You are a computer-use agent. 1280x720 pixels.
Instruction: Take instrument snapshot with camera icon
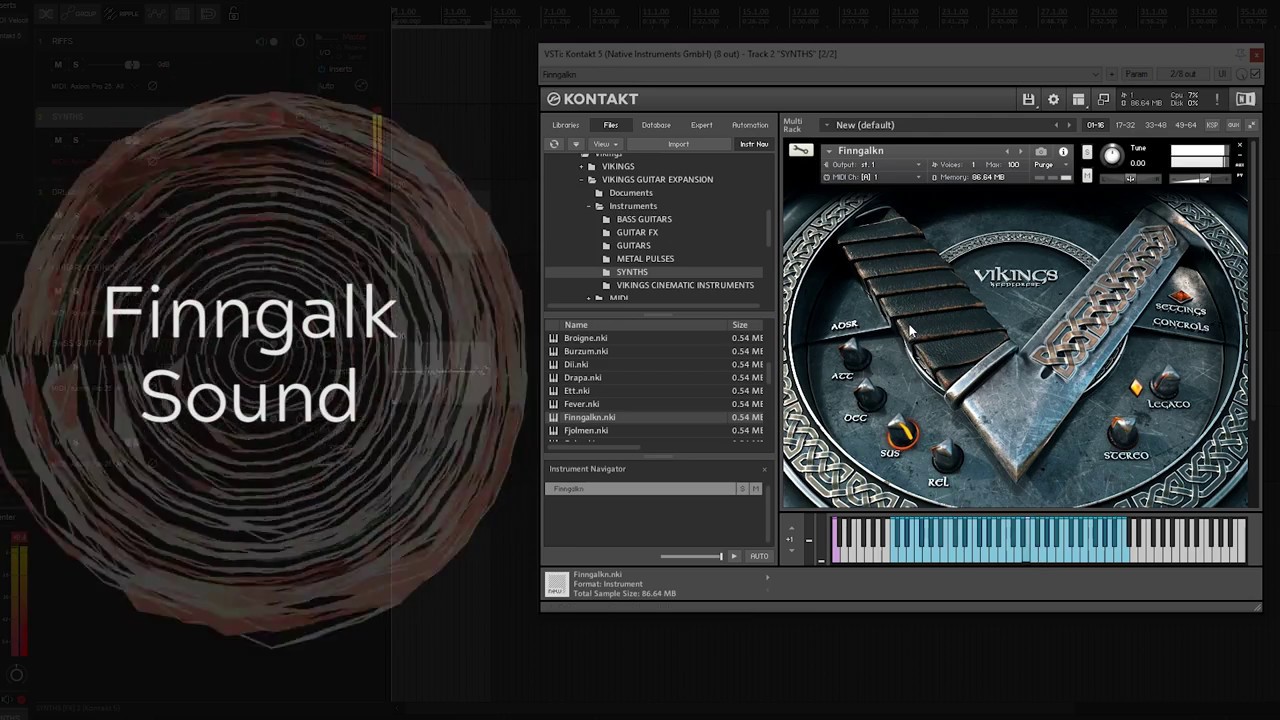(x=1041, y=151)
